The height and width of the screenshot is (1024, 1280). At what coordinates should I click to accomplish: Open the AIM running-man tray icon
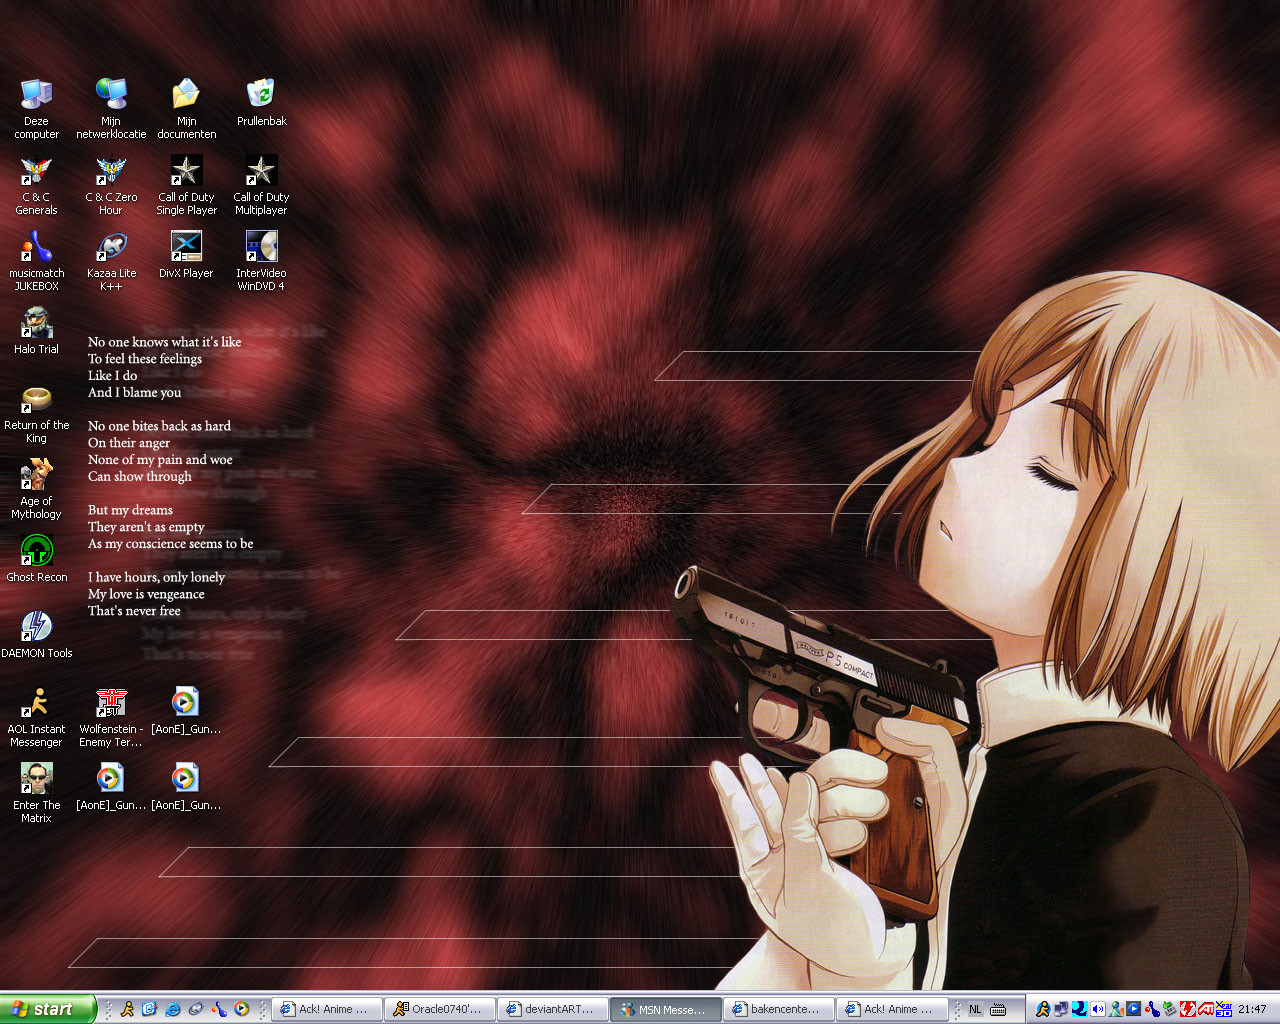(1043, 1009)
